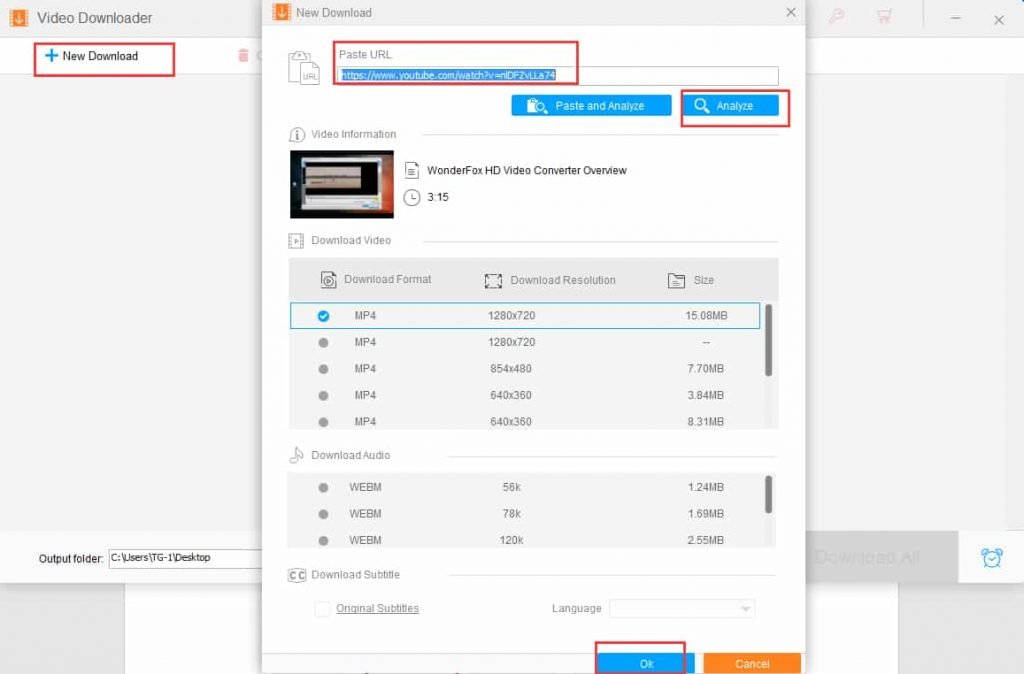Click New Download in the toolbar
1024x674 pixels.
(x=91, y=56)
